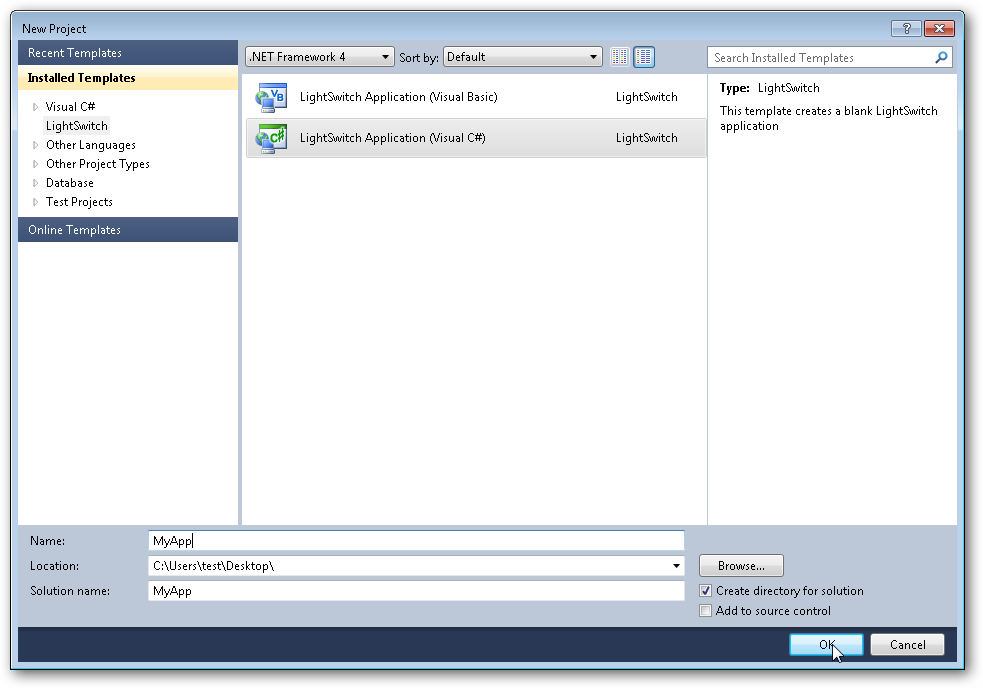Switch to medium icons list view
Viewport: 983px width, 688px height.
click(x=644, y=57)
